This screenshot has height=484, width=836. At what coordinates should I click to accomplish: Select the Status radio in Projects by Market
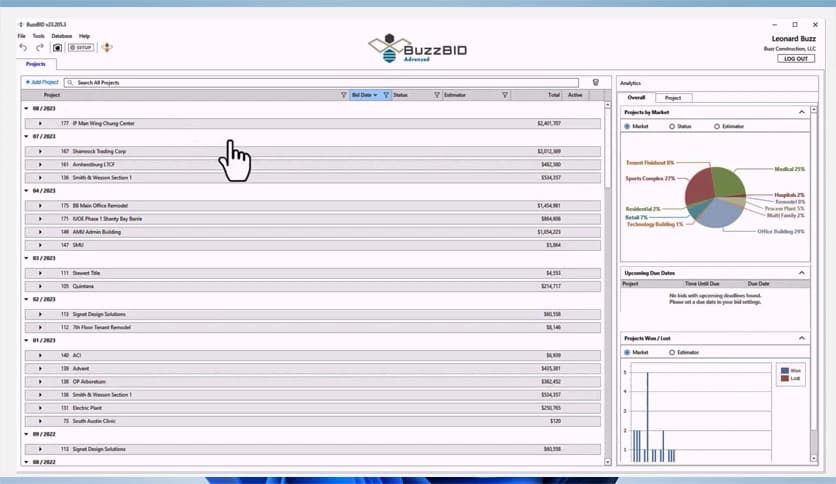[x=672, y=126]
